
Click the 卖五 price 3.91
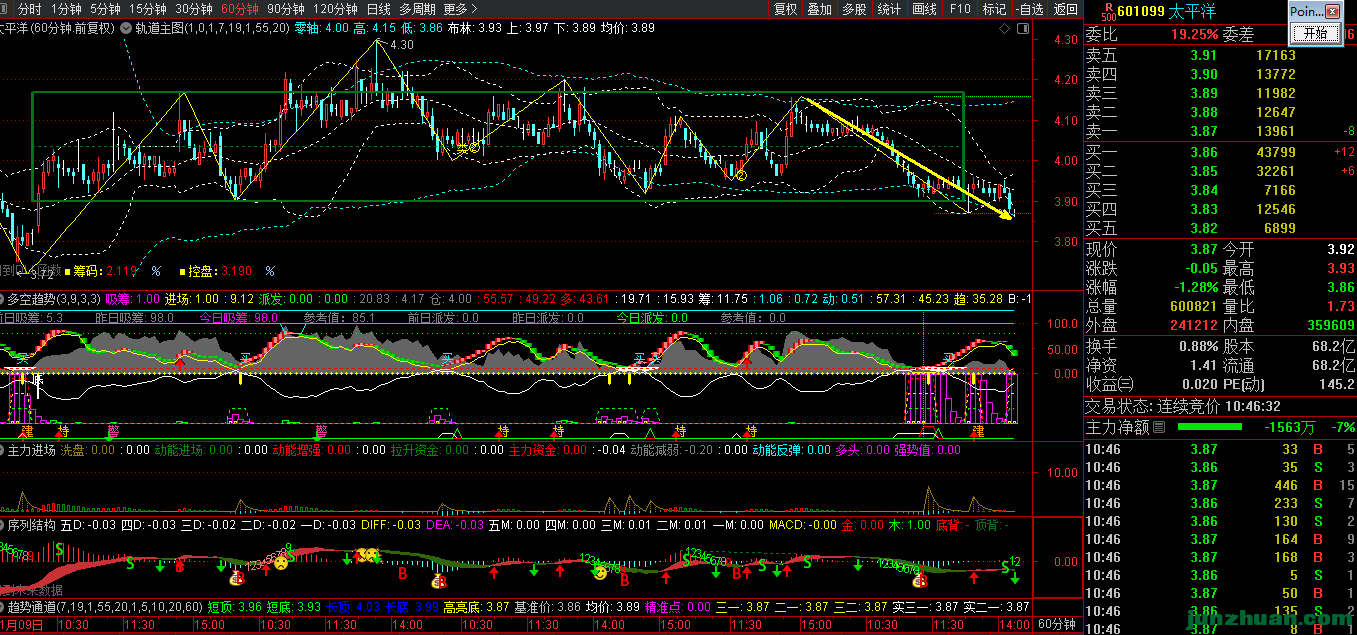tap(1204, 56)
